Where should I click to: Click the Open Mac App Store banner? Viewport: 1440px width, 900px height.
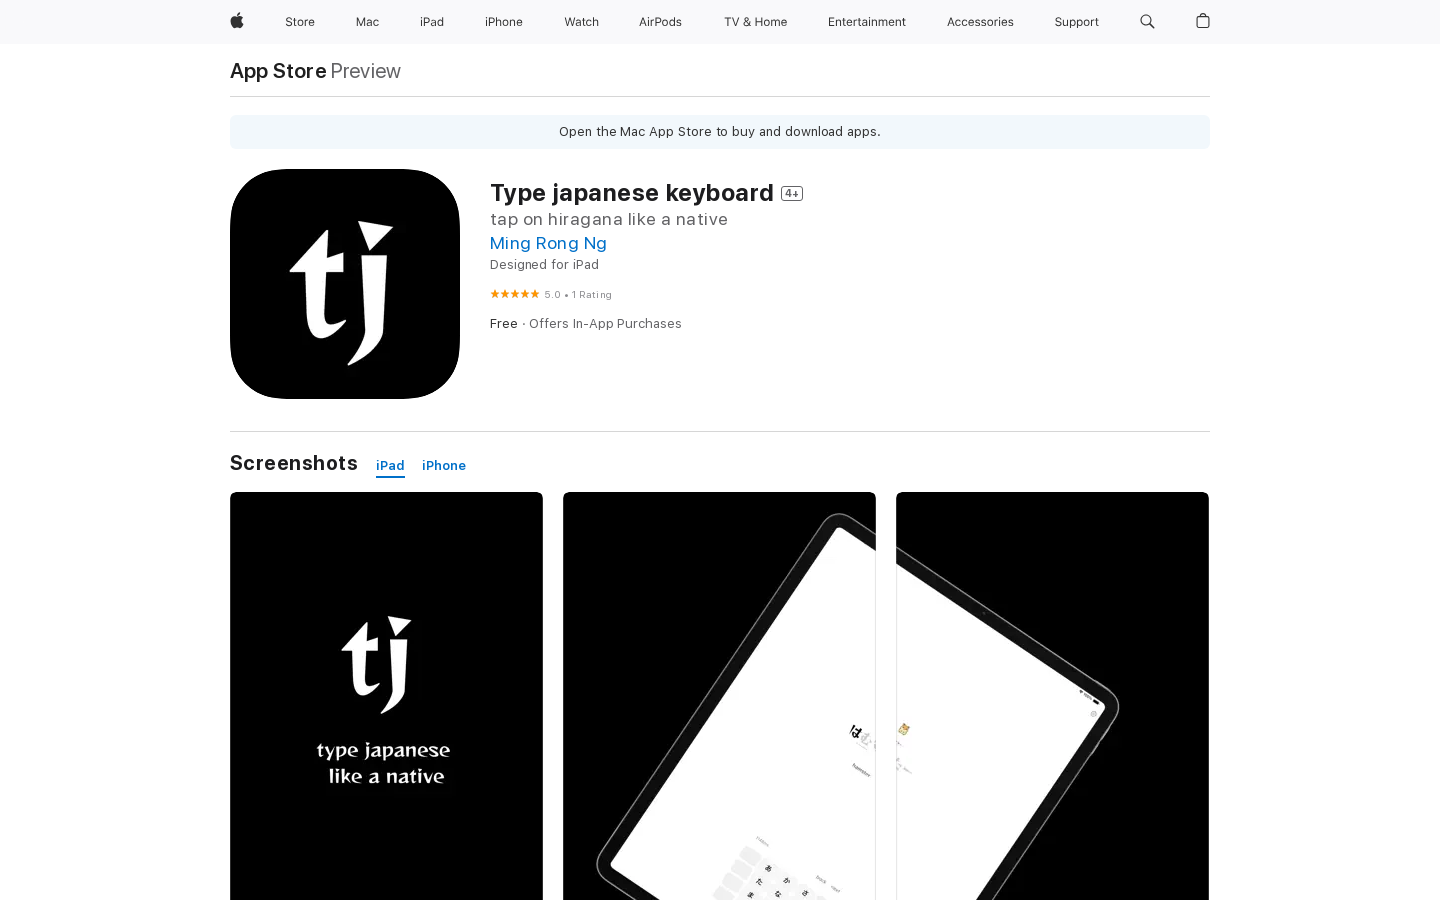(720, 132)
